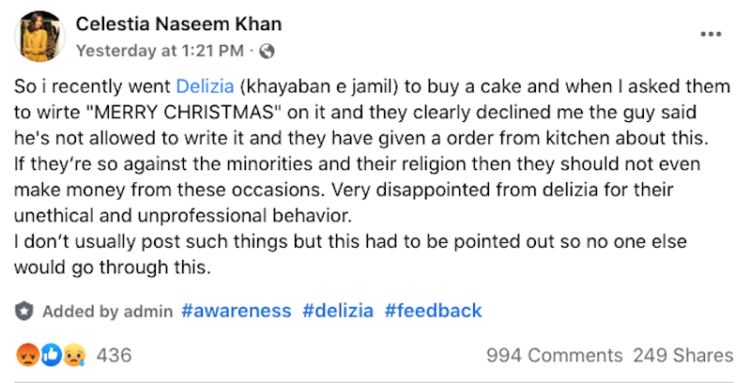750x383 pixels.
Task: Open the 994 Comments section
Action: (554, 355)
